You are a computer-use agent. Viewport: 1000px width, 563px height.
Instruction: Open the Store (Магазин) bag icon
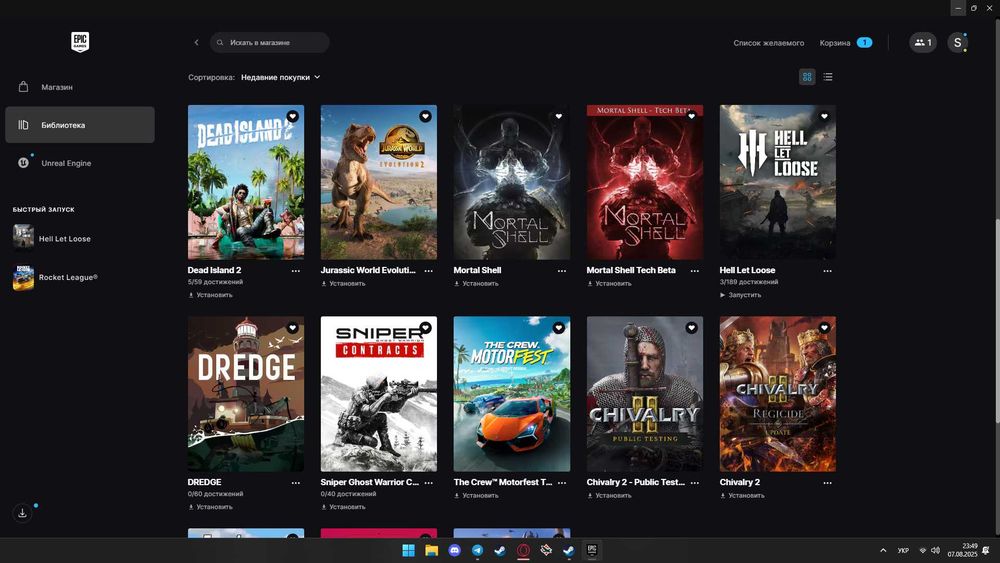click(x=24, y=87)
